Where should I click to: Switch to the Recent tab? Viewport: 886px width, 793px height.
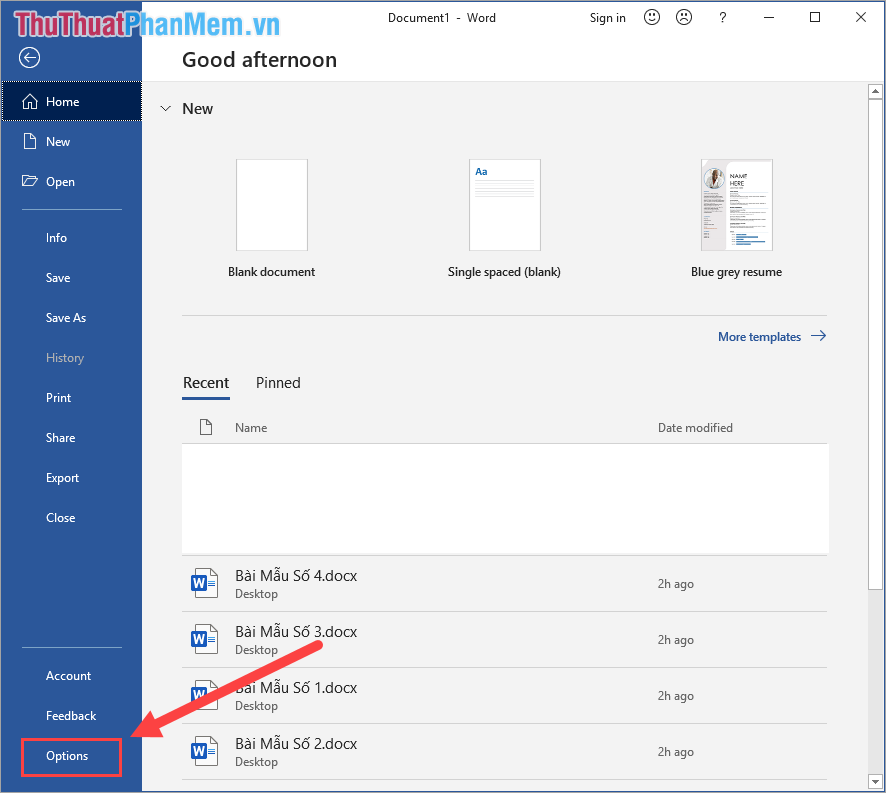(206, 383)
